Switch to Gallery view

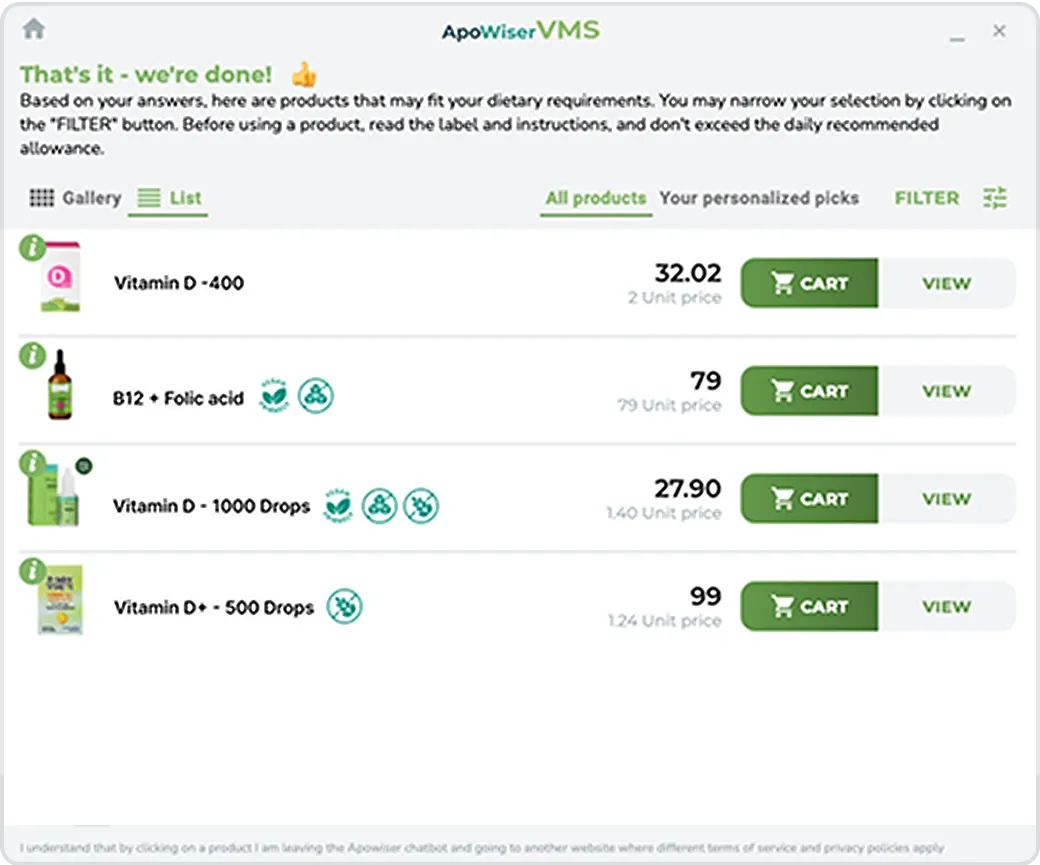76,198
